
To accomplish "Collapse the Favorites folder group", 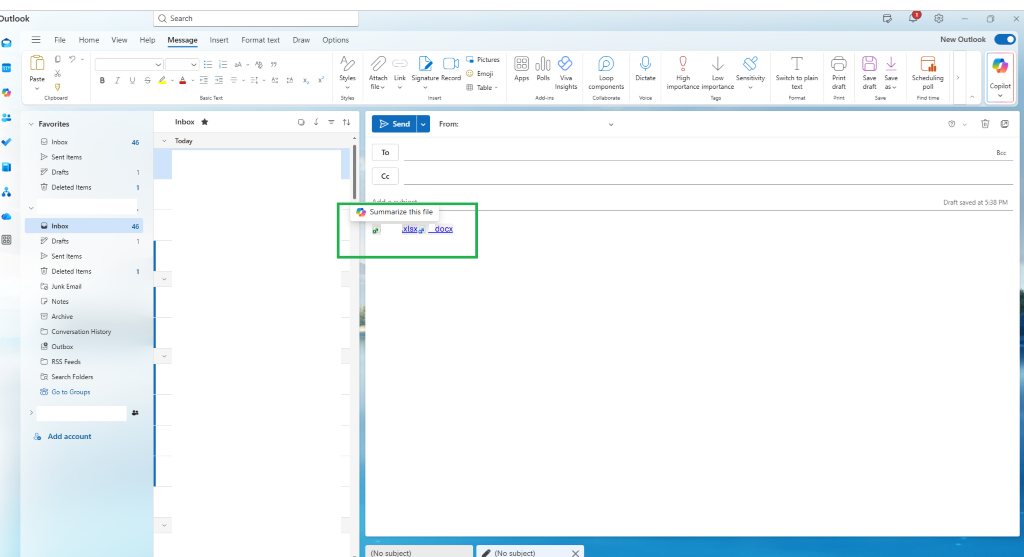I will pos(31,124).
